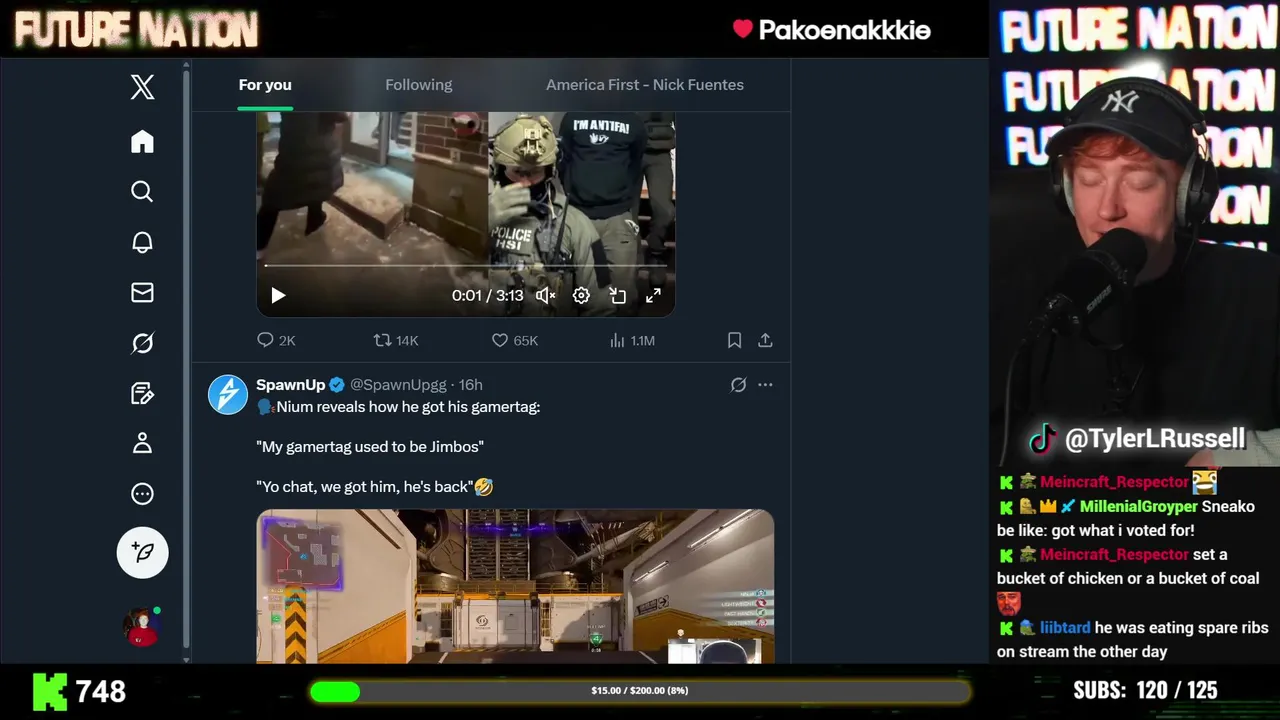
Task: Click the compose post feather button
Action: pos(142,552)
